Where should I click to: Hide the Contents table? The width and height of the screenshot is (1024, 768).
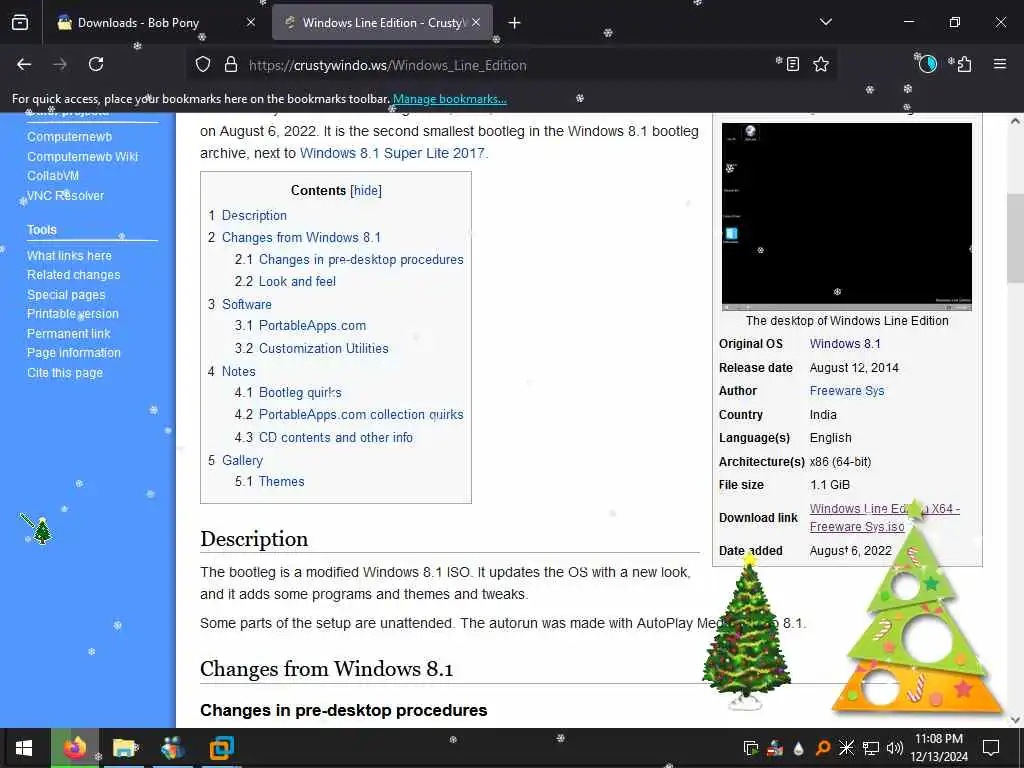(x=366, y=190)
